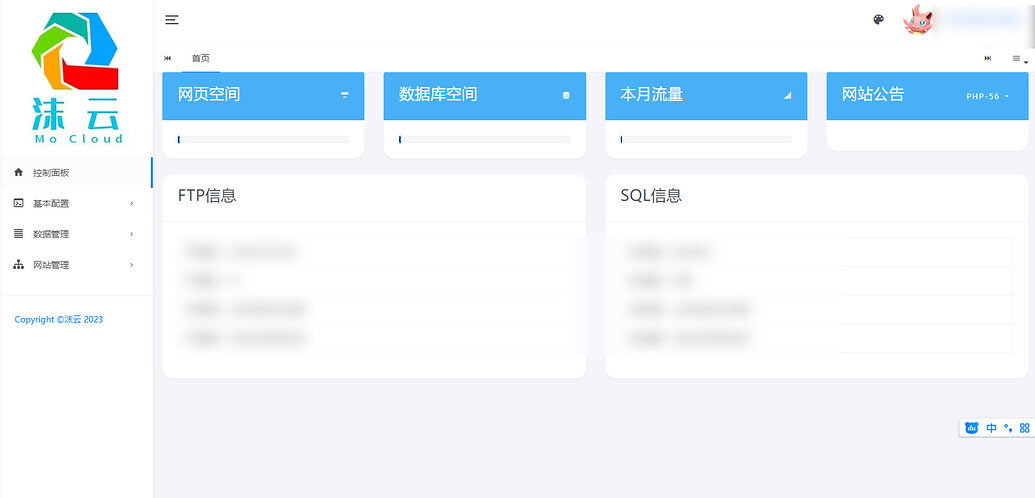Click the IME punctuation mode icon
Screen dimensions: 1035x498
(x=1008, y=428)
